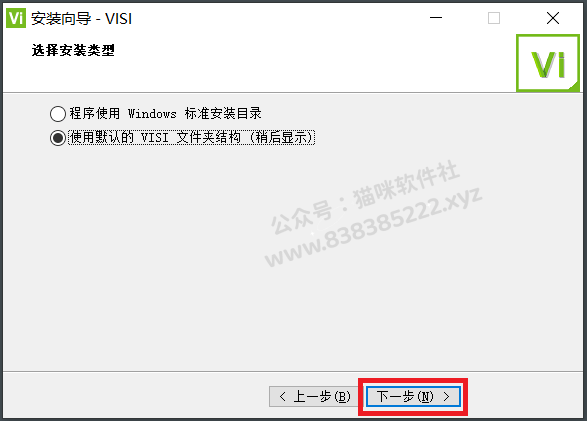Click the watermark URL www.838385222.xyz

click(x=373, y=227)
